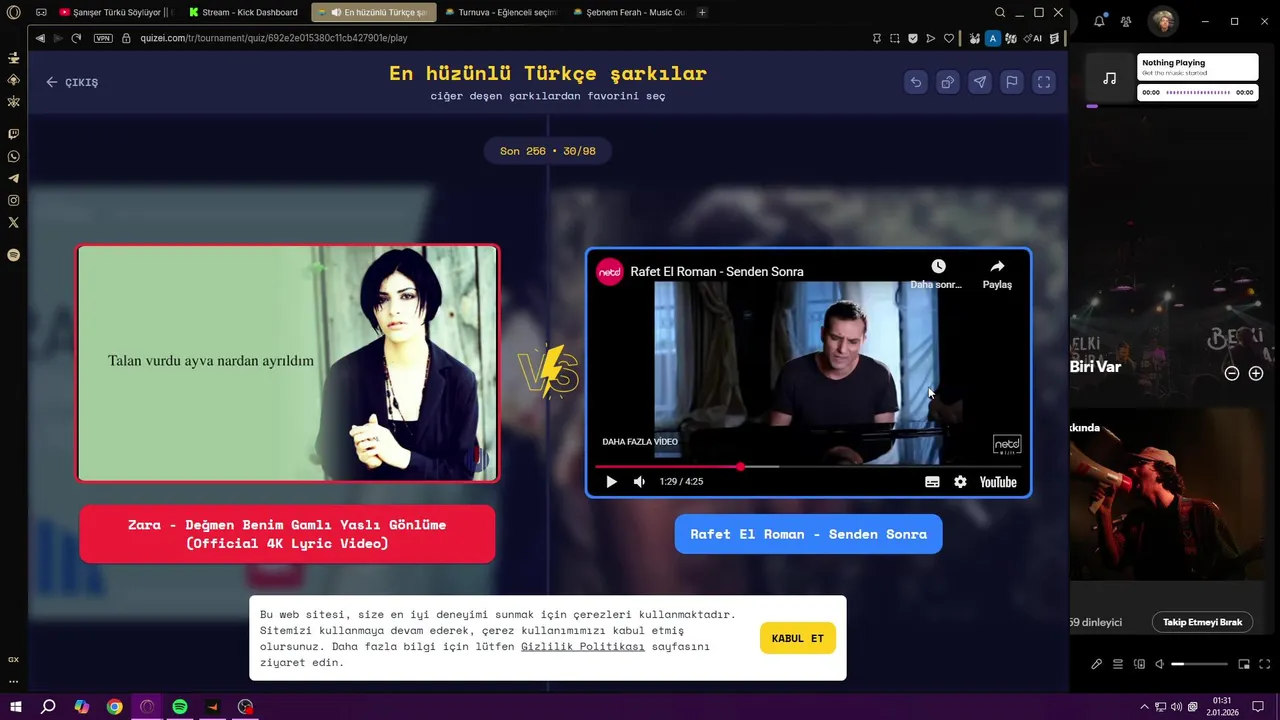
Task: Open the AI extension icon
Action: tap(1033, 38)
